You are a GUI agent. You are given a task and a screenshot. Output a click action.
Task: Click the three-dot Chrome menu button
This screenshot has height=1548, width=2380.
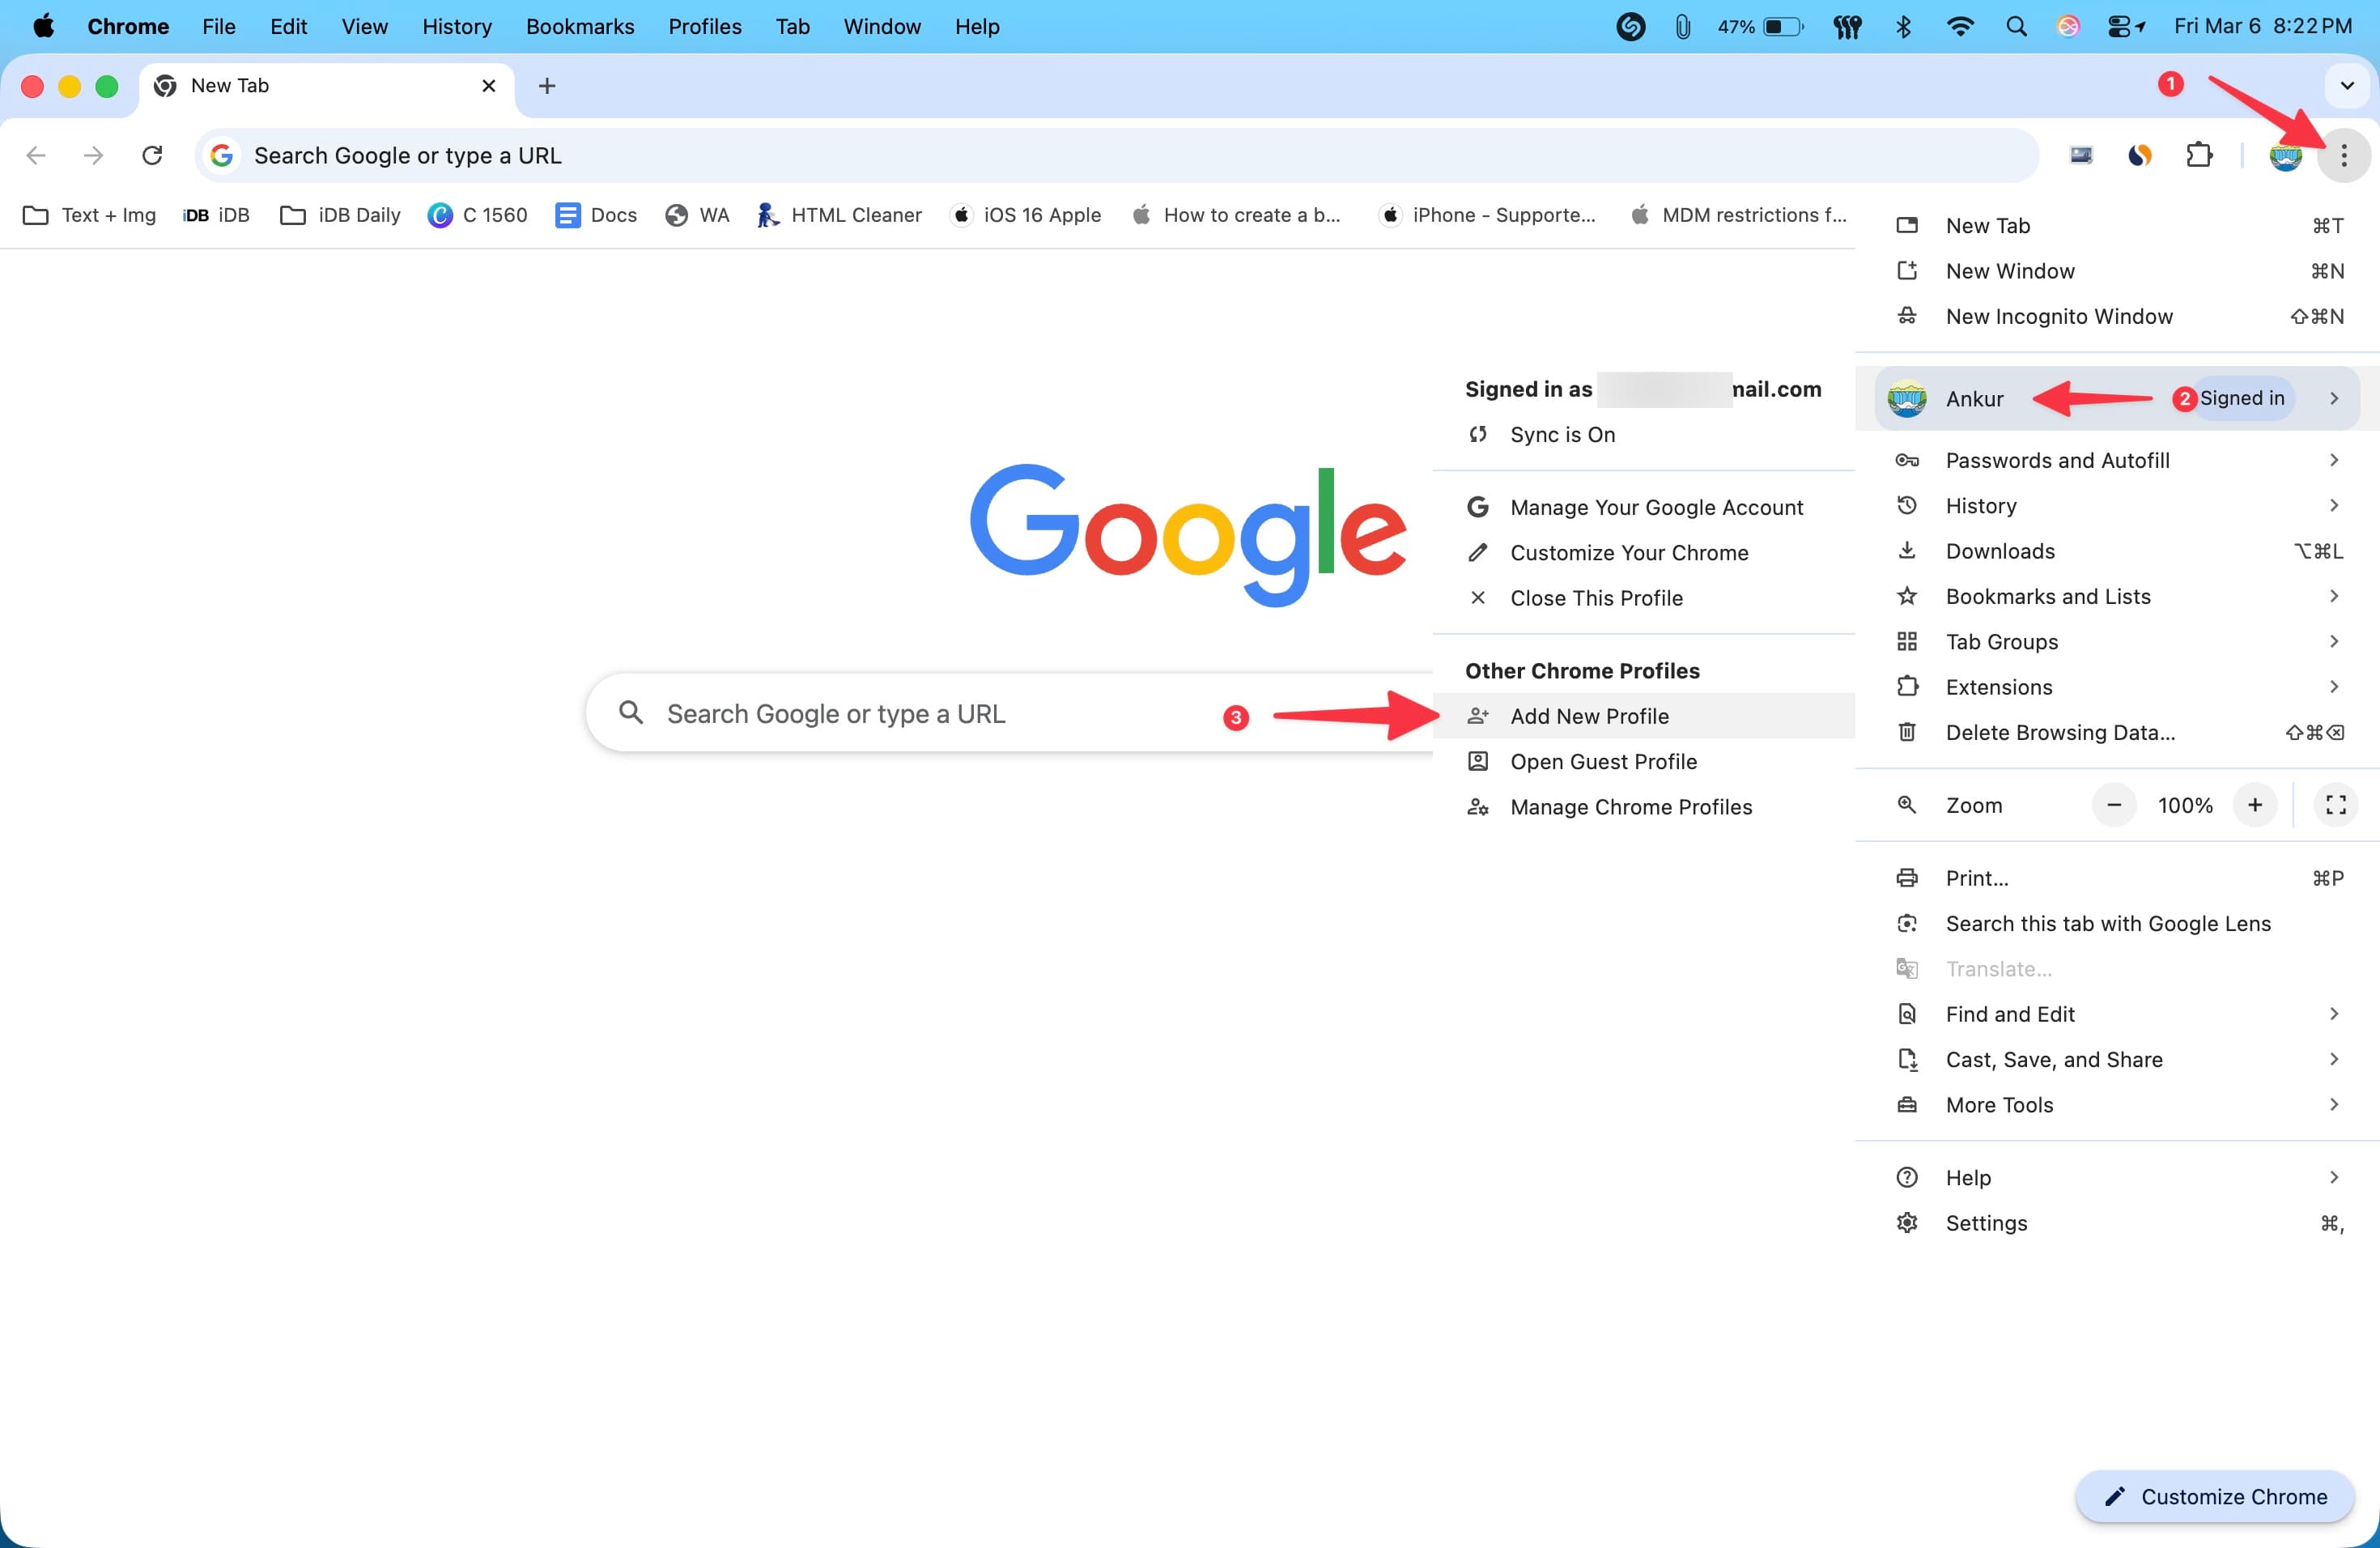(x=2343, y=155)
